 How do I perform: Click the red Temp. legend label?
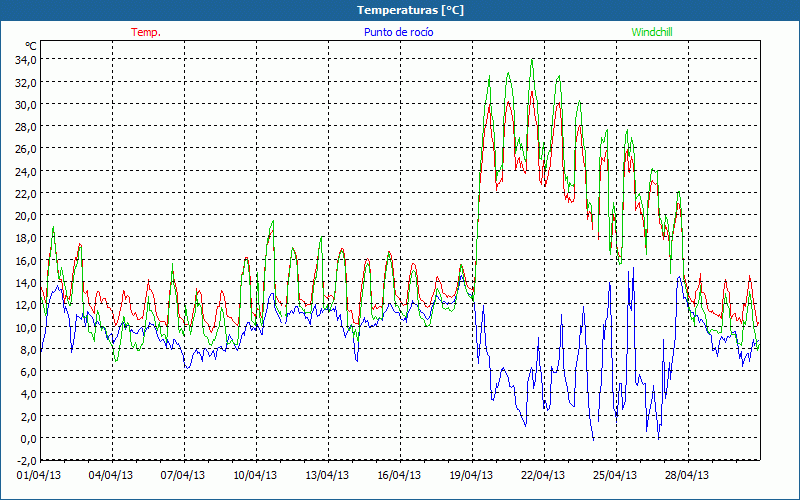pyautogui.click(x=146, y=32)
